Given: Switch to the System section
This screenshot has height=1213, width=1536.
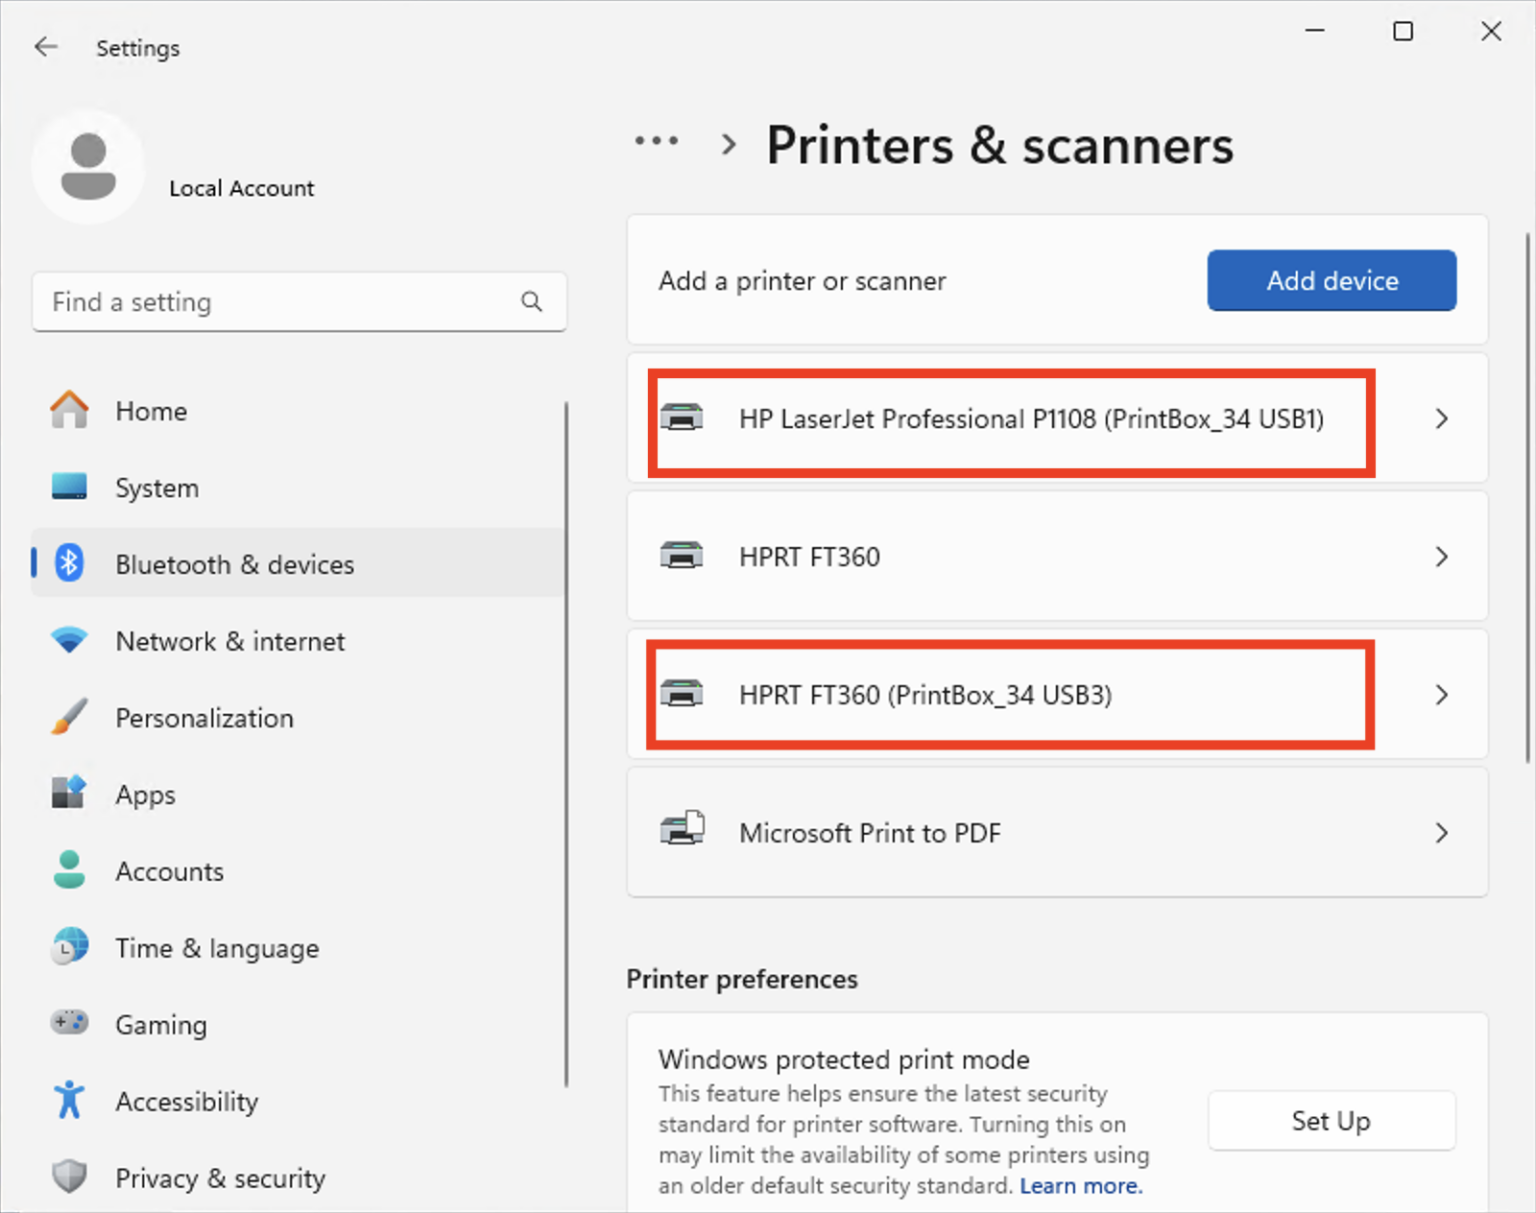Looking at the screenshot, I should 157,488.
